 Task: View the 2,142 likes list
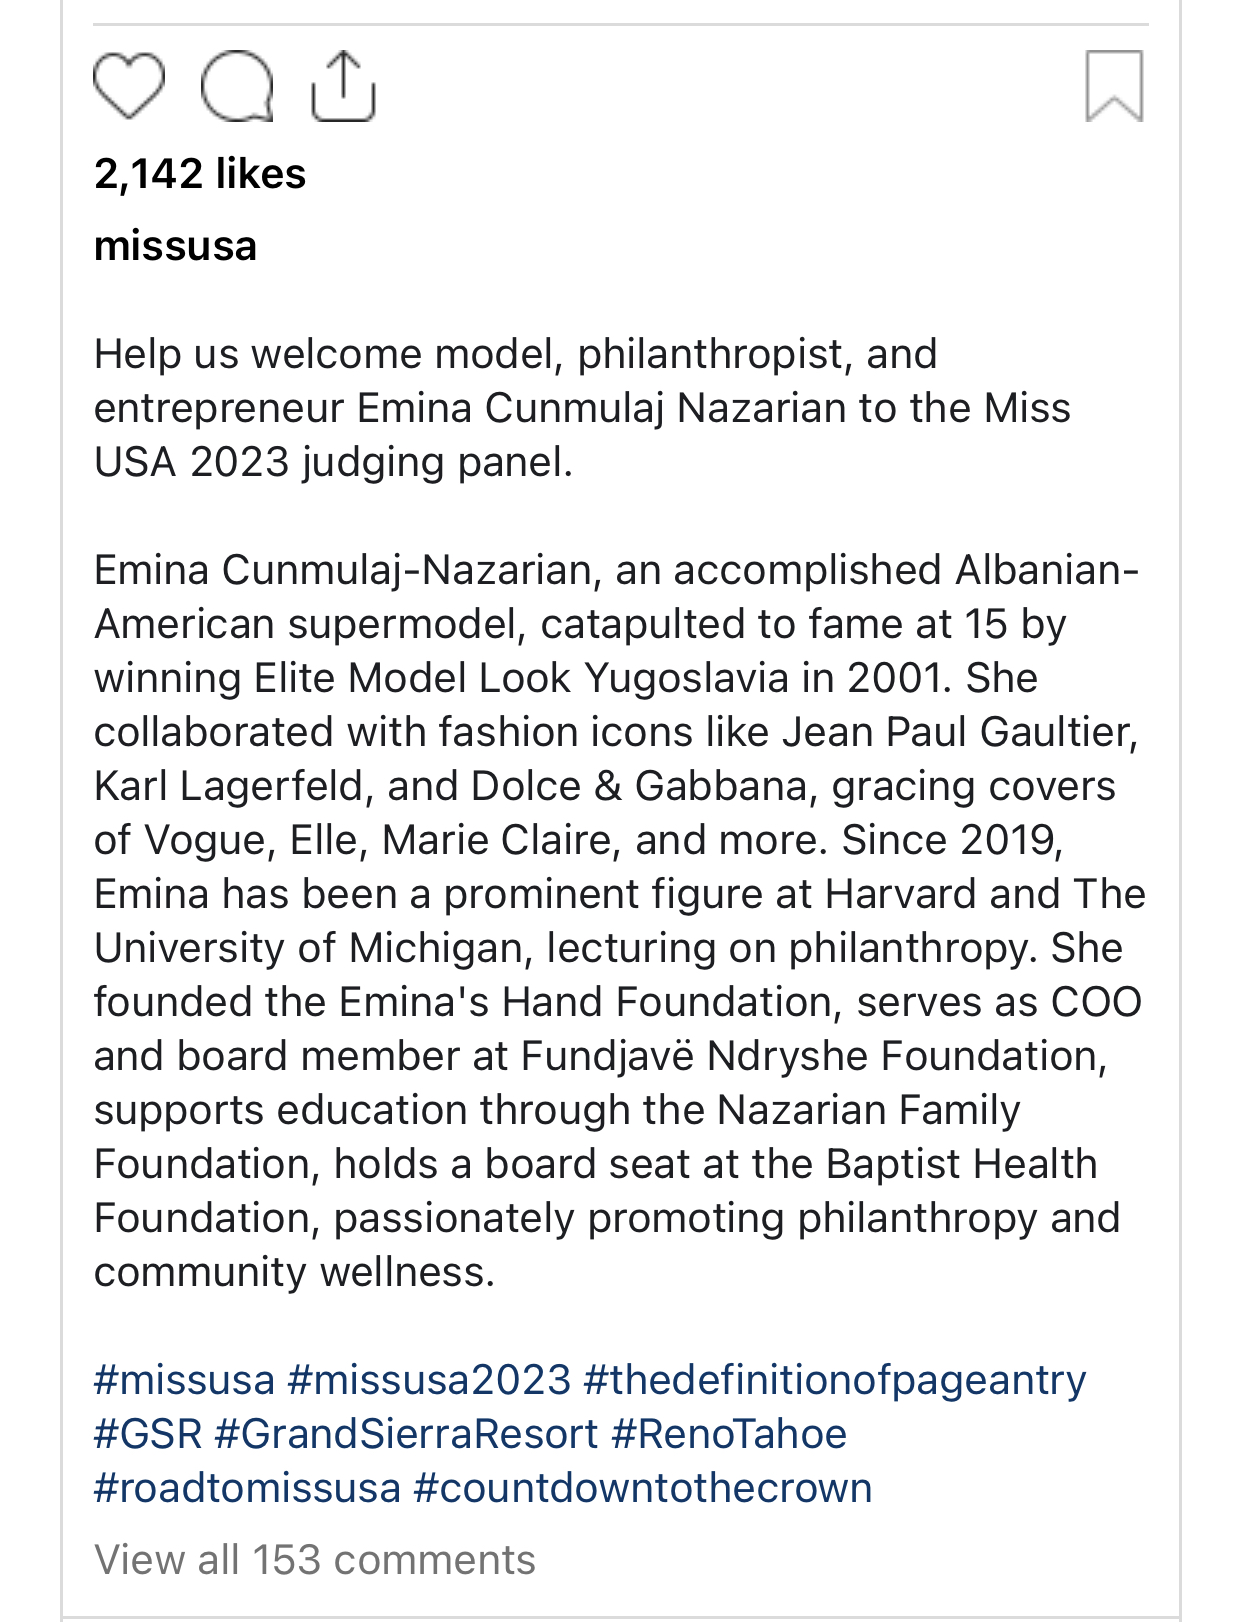click(200, 174)
